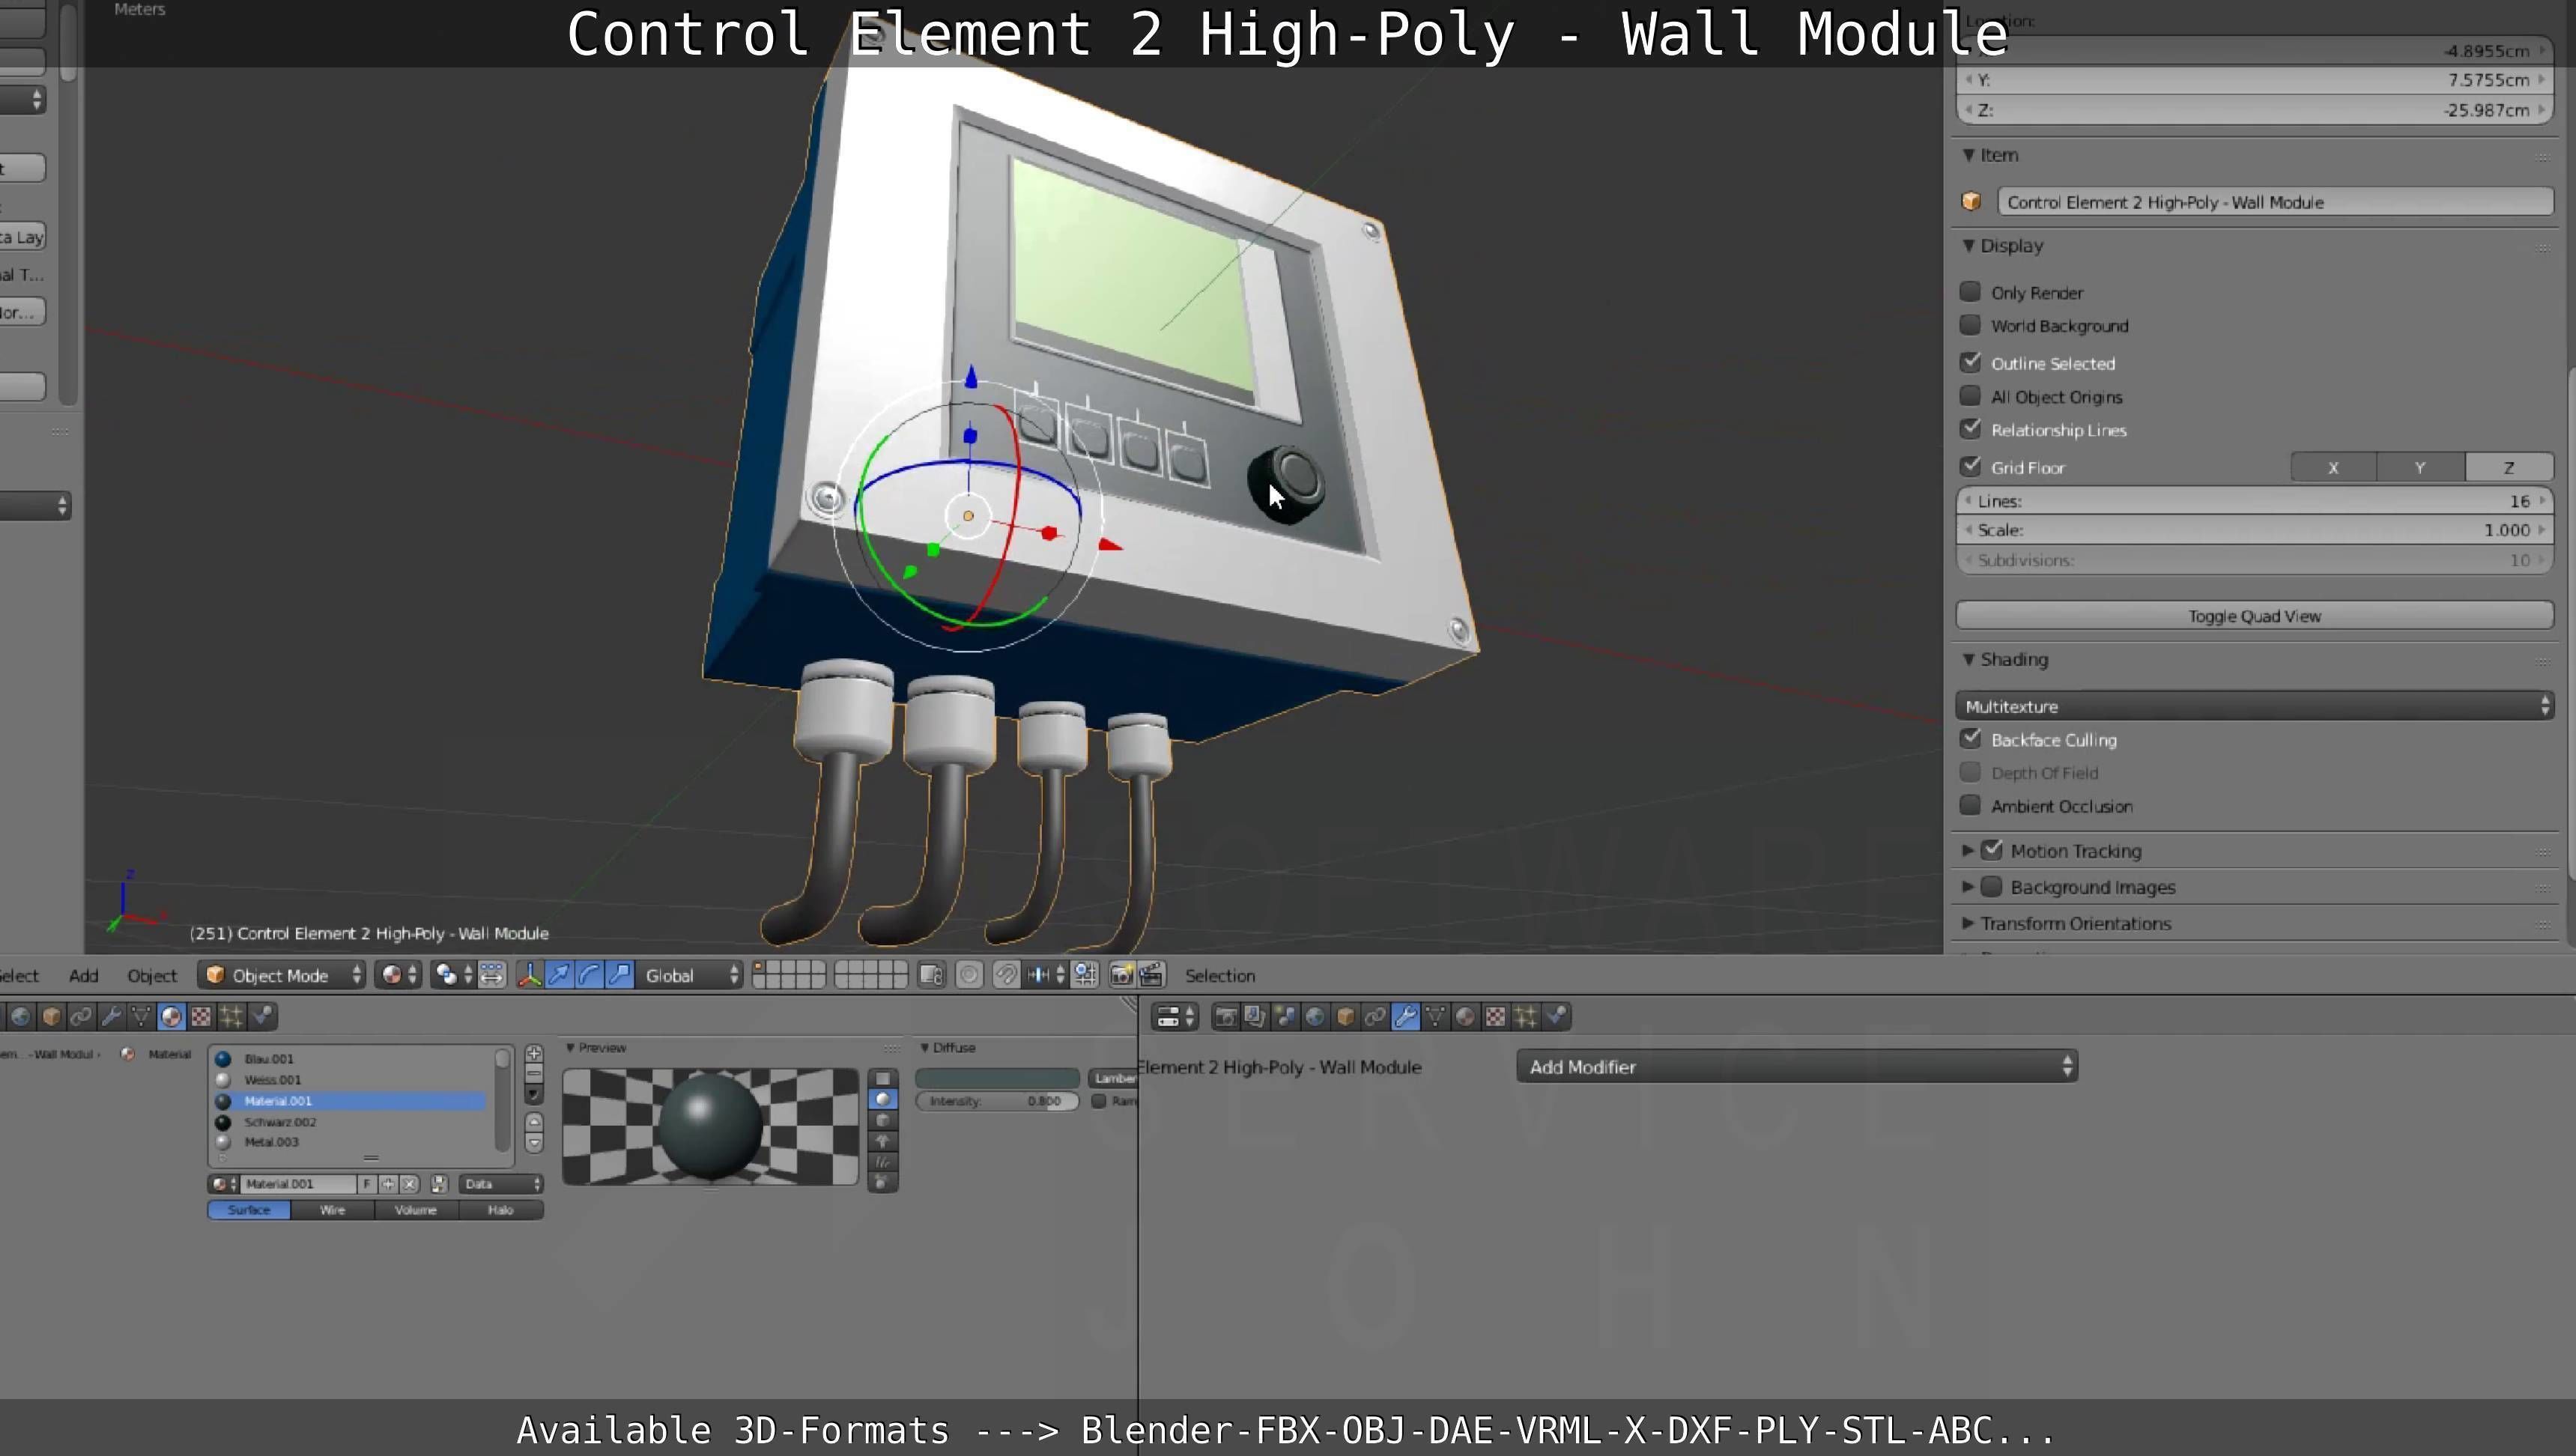Open Scene tab in right properties panel
This screenshot has height=1456, width=2576.
tap(1285, 1017)
